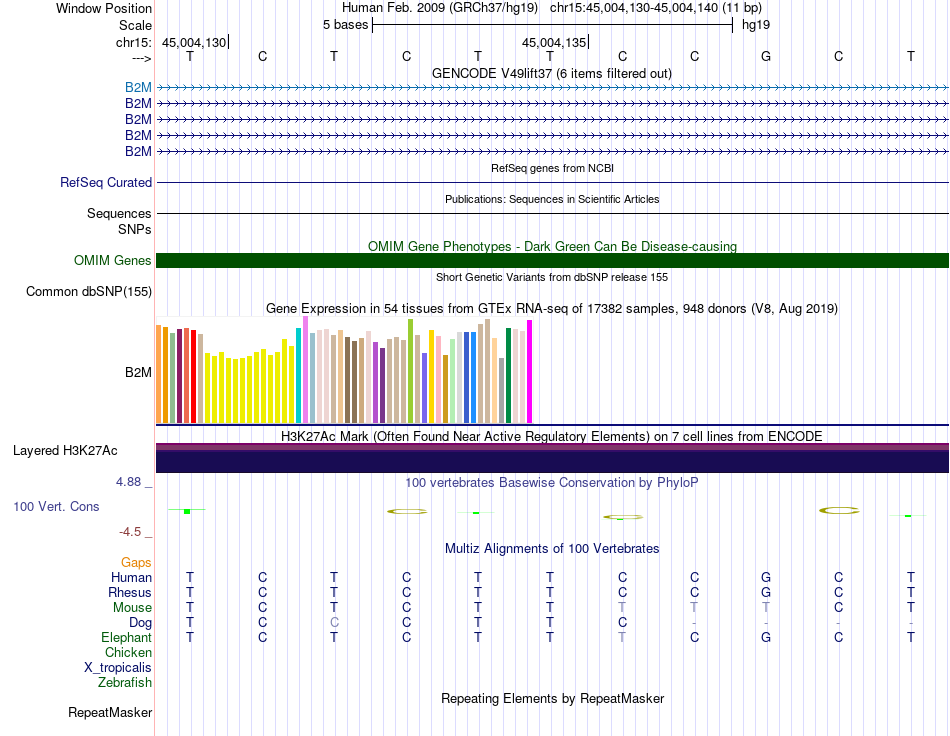Viewport: 950px width, 736px height.
Task: Click the RepeatMasker track label
Action: [x=110, y=712]
